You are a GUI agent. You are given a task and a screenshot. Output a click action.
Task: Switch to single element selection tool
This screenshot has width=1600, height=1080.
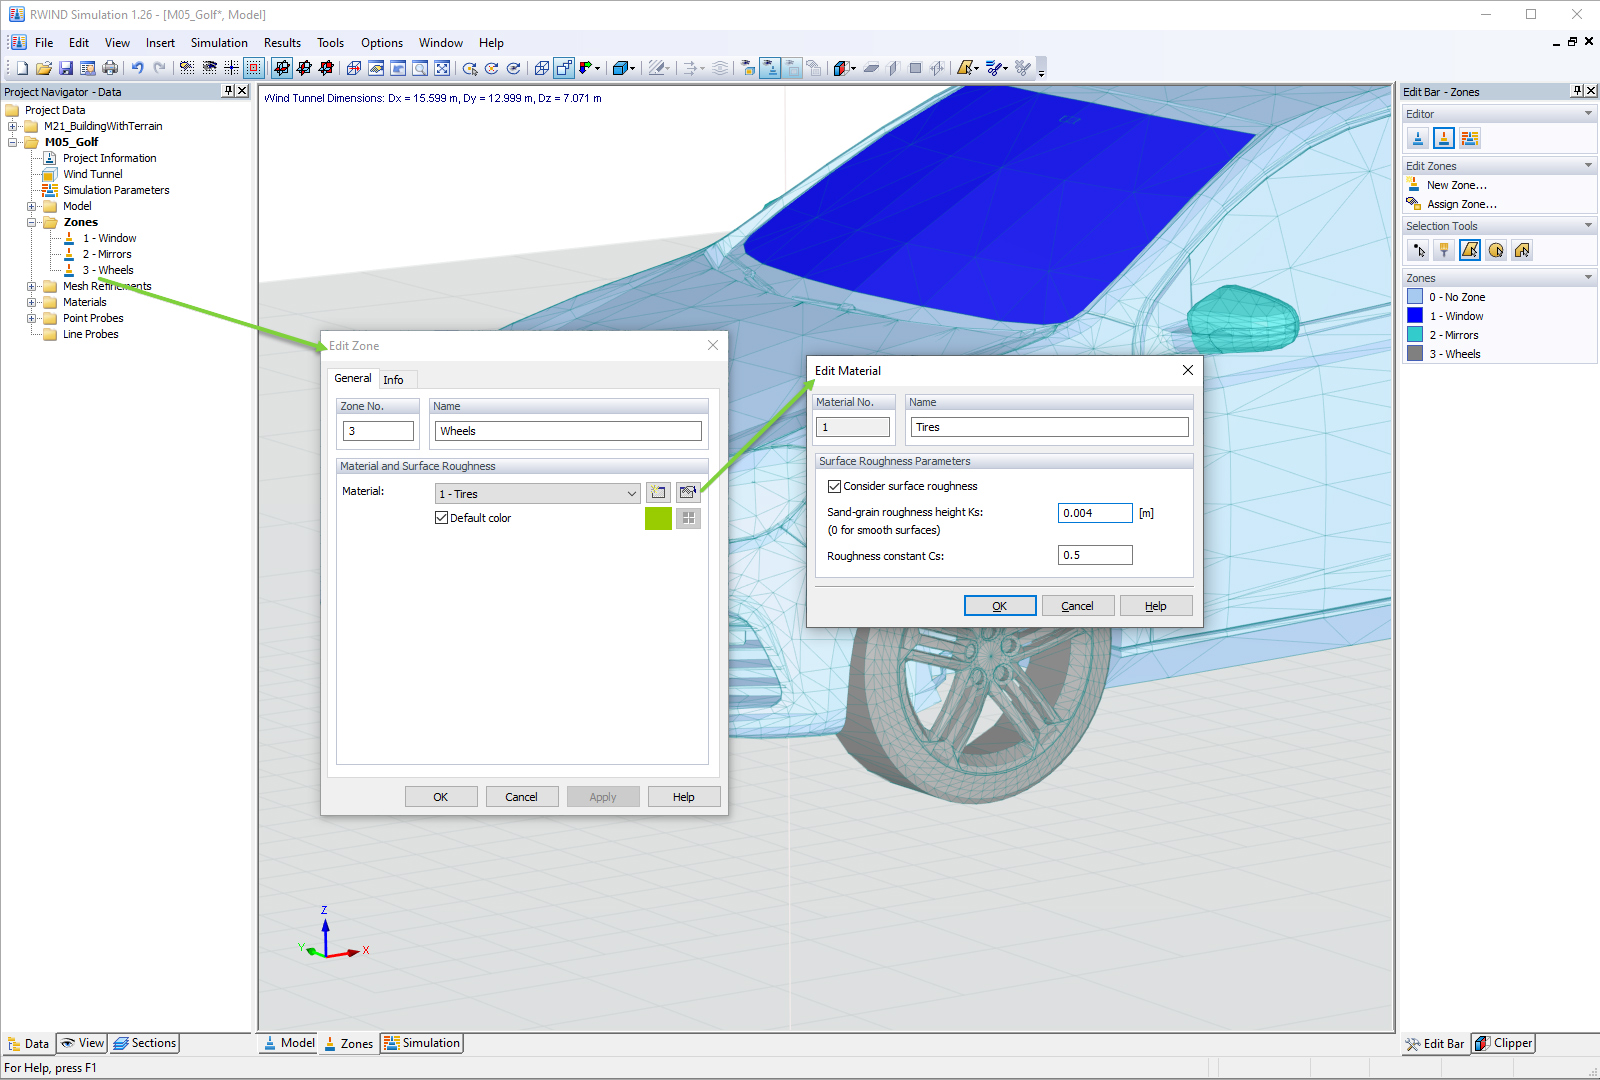point(1418,250)
